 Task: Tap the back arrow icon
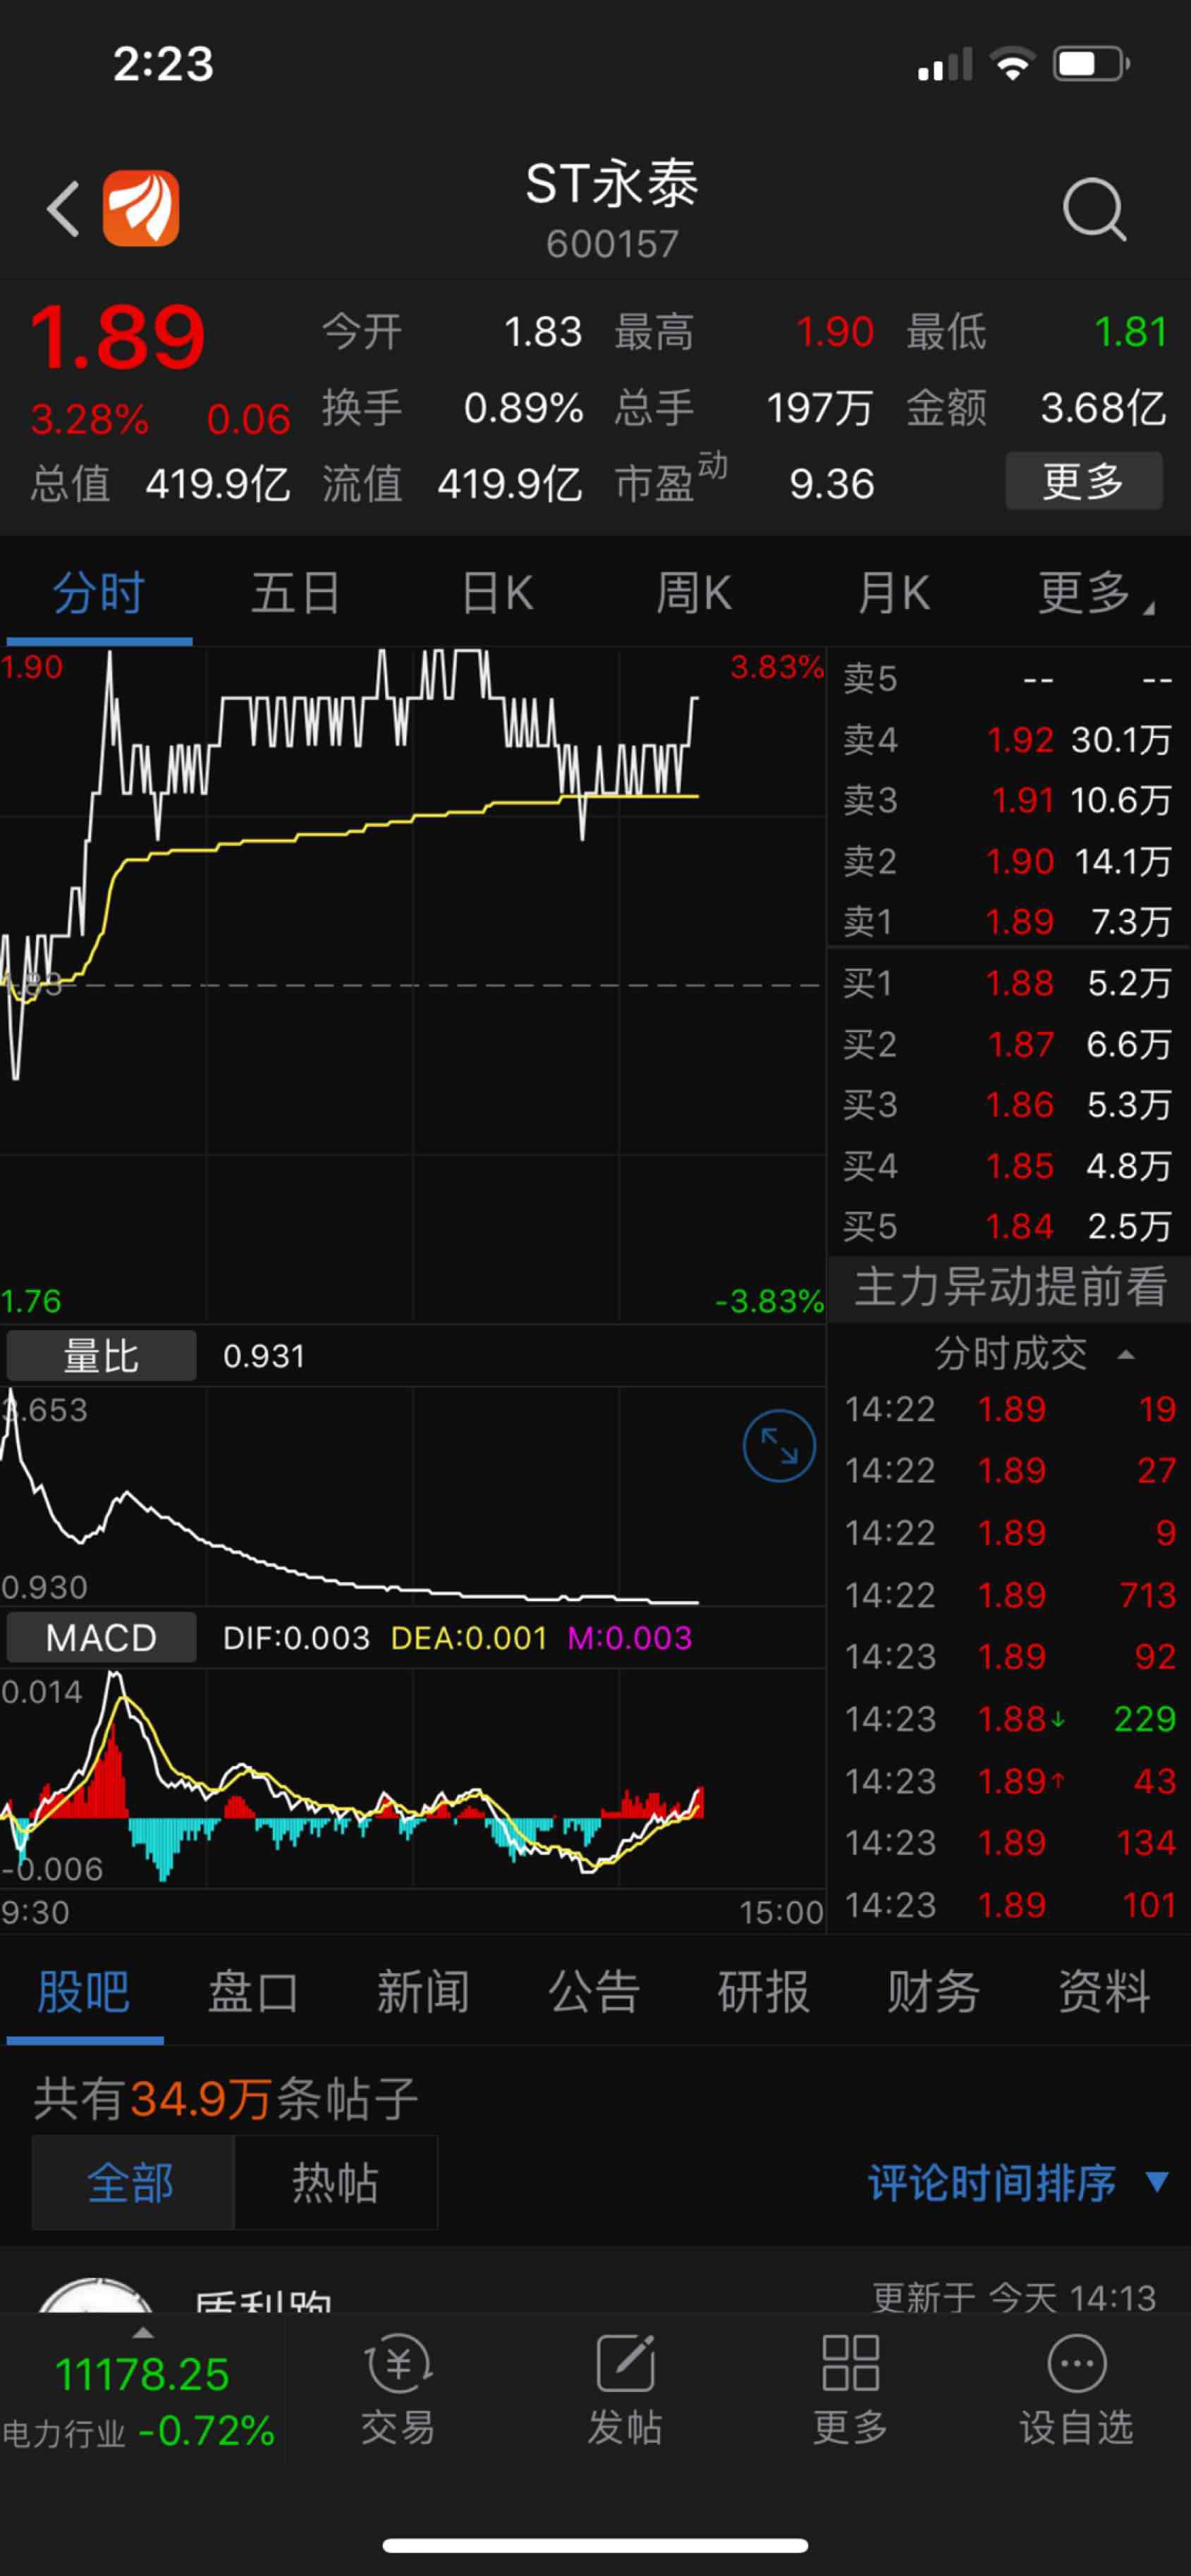click(x=63, y=209)
